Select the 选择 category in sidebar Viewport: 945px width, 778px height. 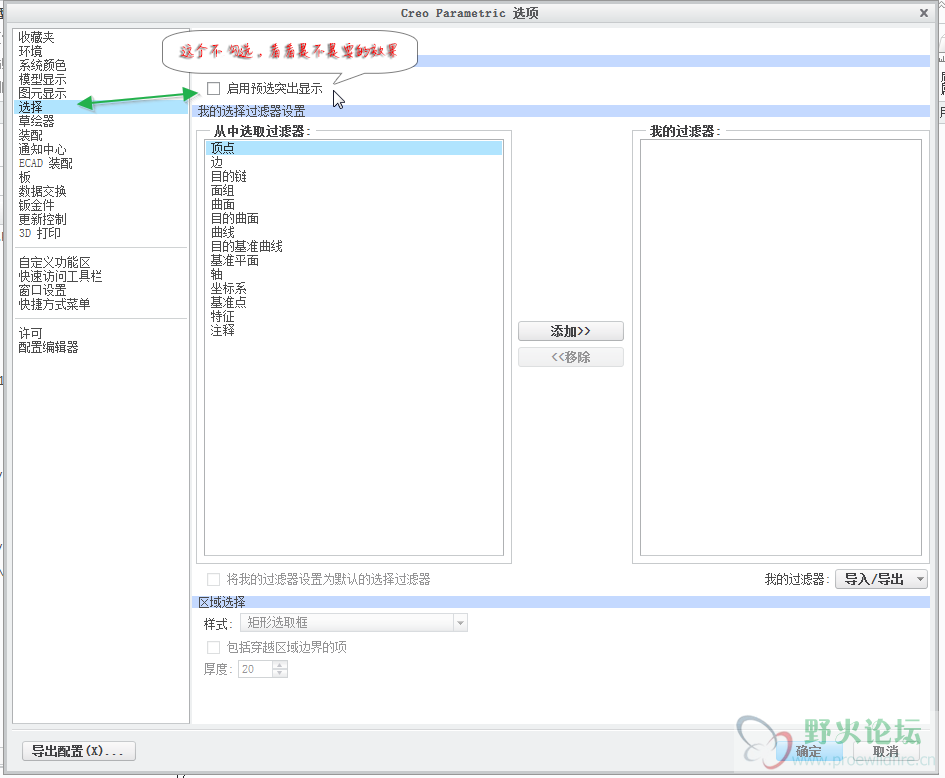tap(101, 107)
